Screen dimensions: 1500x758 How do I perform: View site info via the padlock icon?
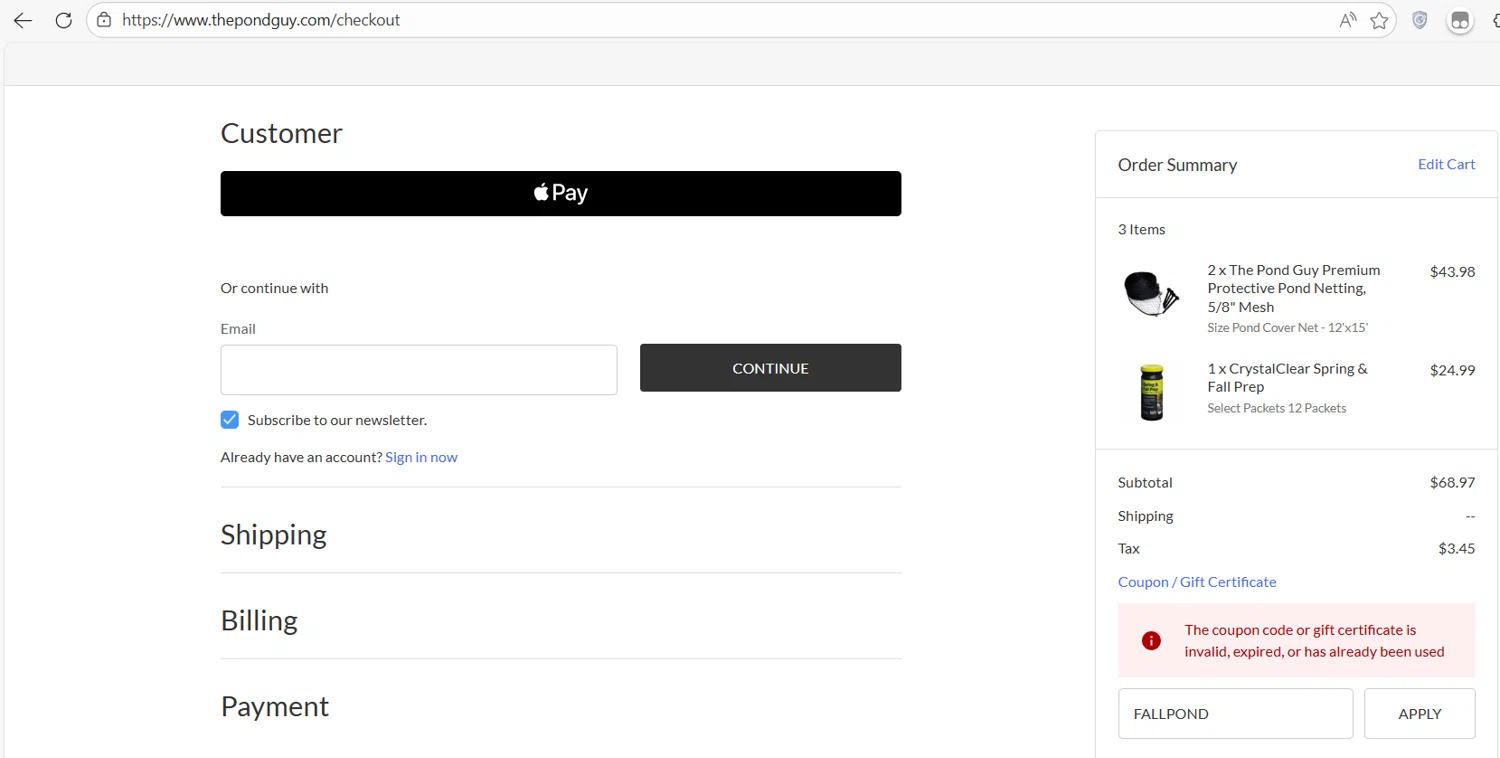(x=104, y=20)
